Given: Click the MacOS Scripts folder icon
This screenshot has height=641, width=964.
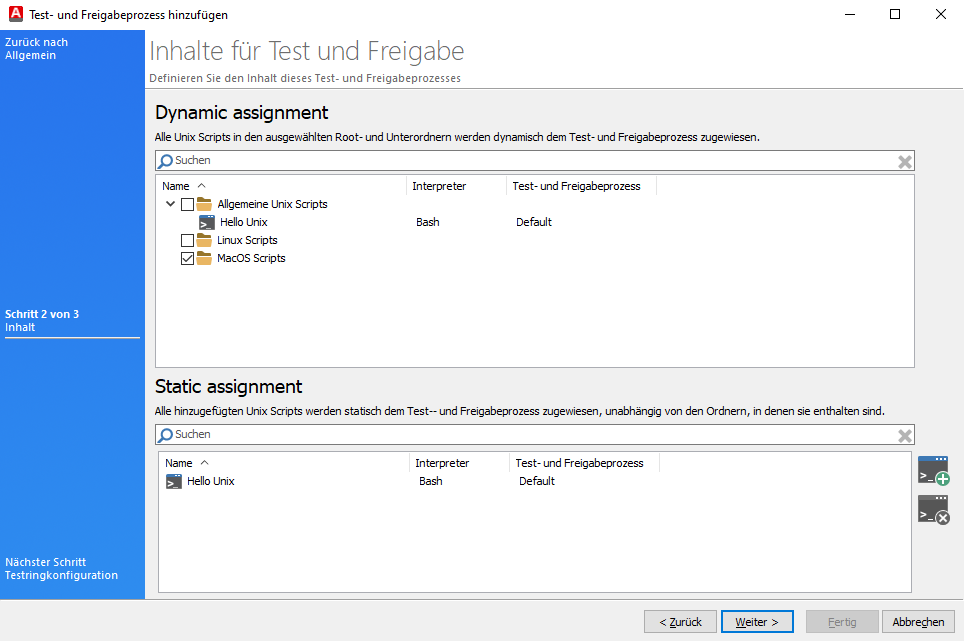Looking at the screenshot, I should (203, 258).
